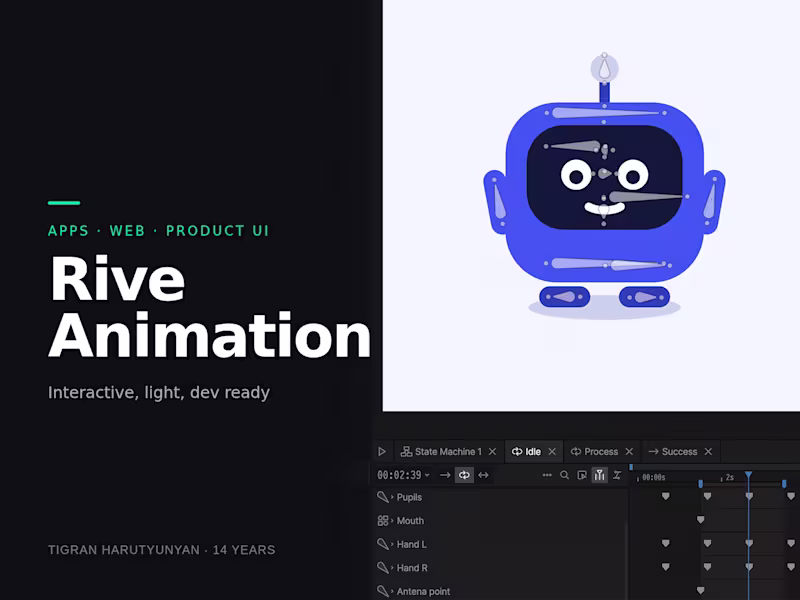Toggle loop playback mode
Image resolution: width=800 pixels, height=600 pixels.
464,475
